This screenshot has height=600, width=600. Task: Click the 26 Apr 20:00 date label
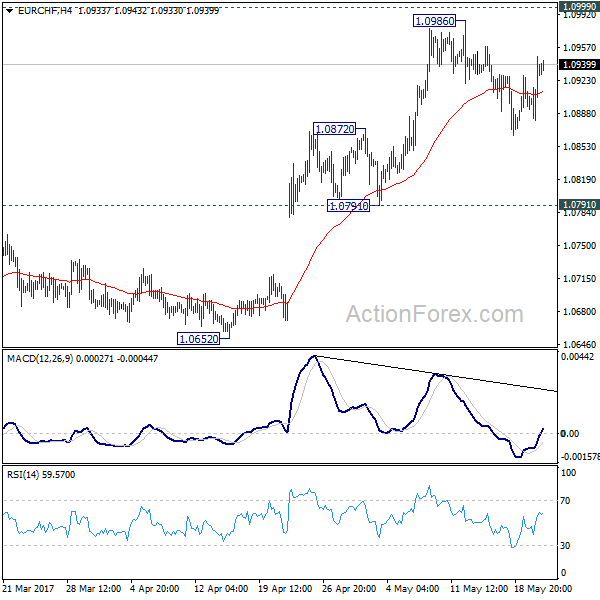tap(349, 589)
